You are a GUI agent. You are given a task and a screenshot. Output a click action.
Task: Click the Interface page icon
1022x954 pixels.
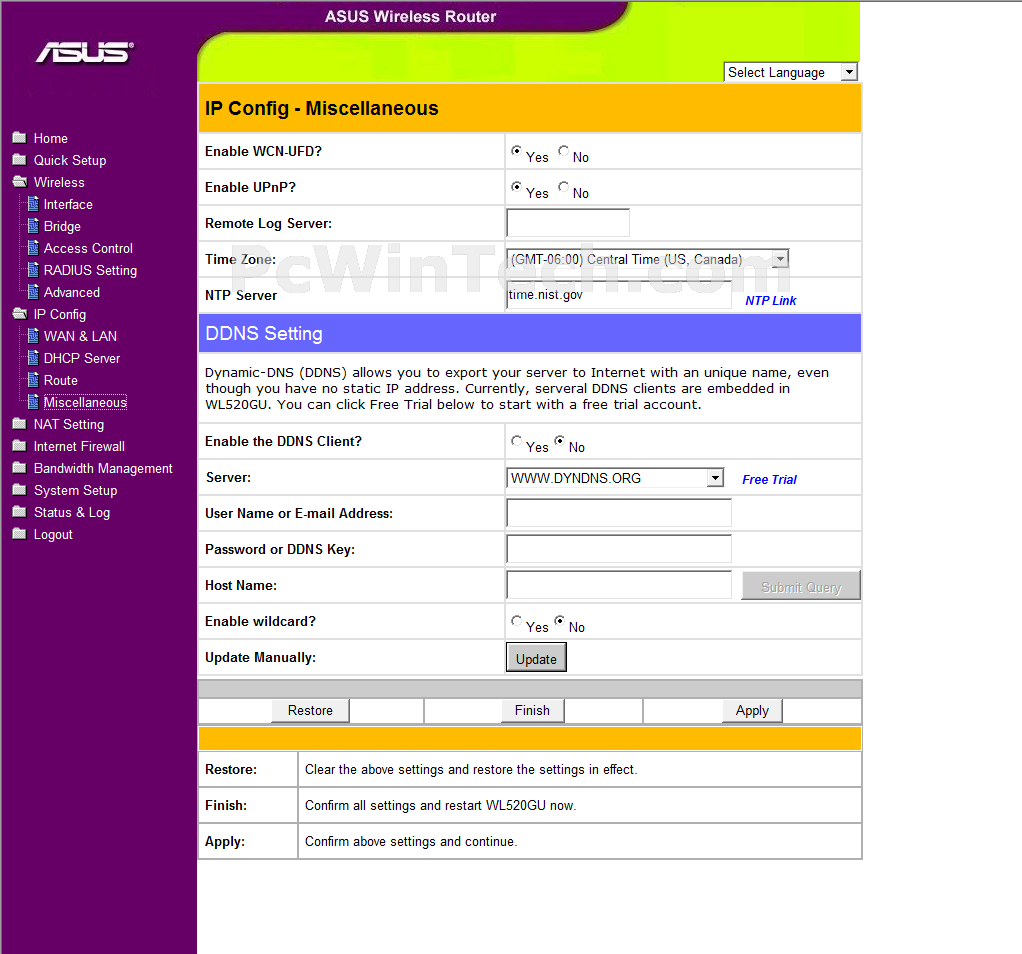coord(33,204)
